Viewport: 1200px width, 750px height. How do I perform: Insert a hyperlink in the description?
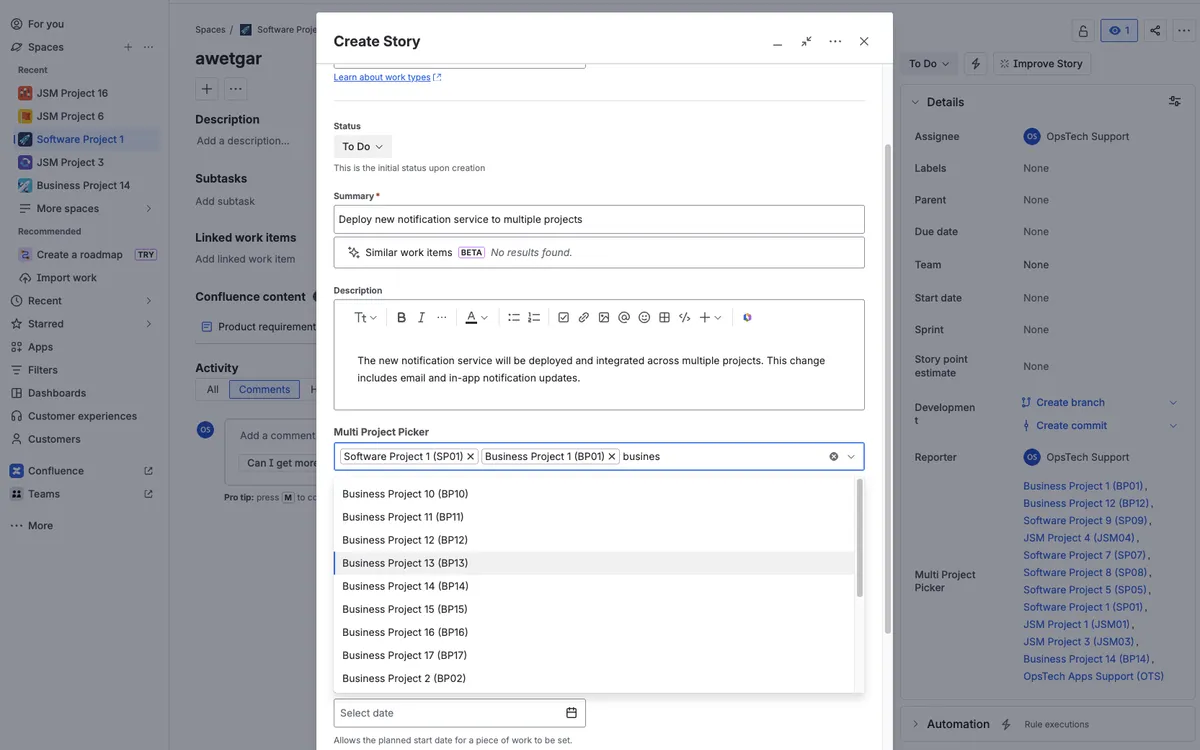point(584,317)
